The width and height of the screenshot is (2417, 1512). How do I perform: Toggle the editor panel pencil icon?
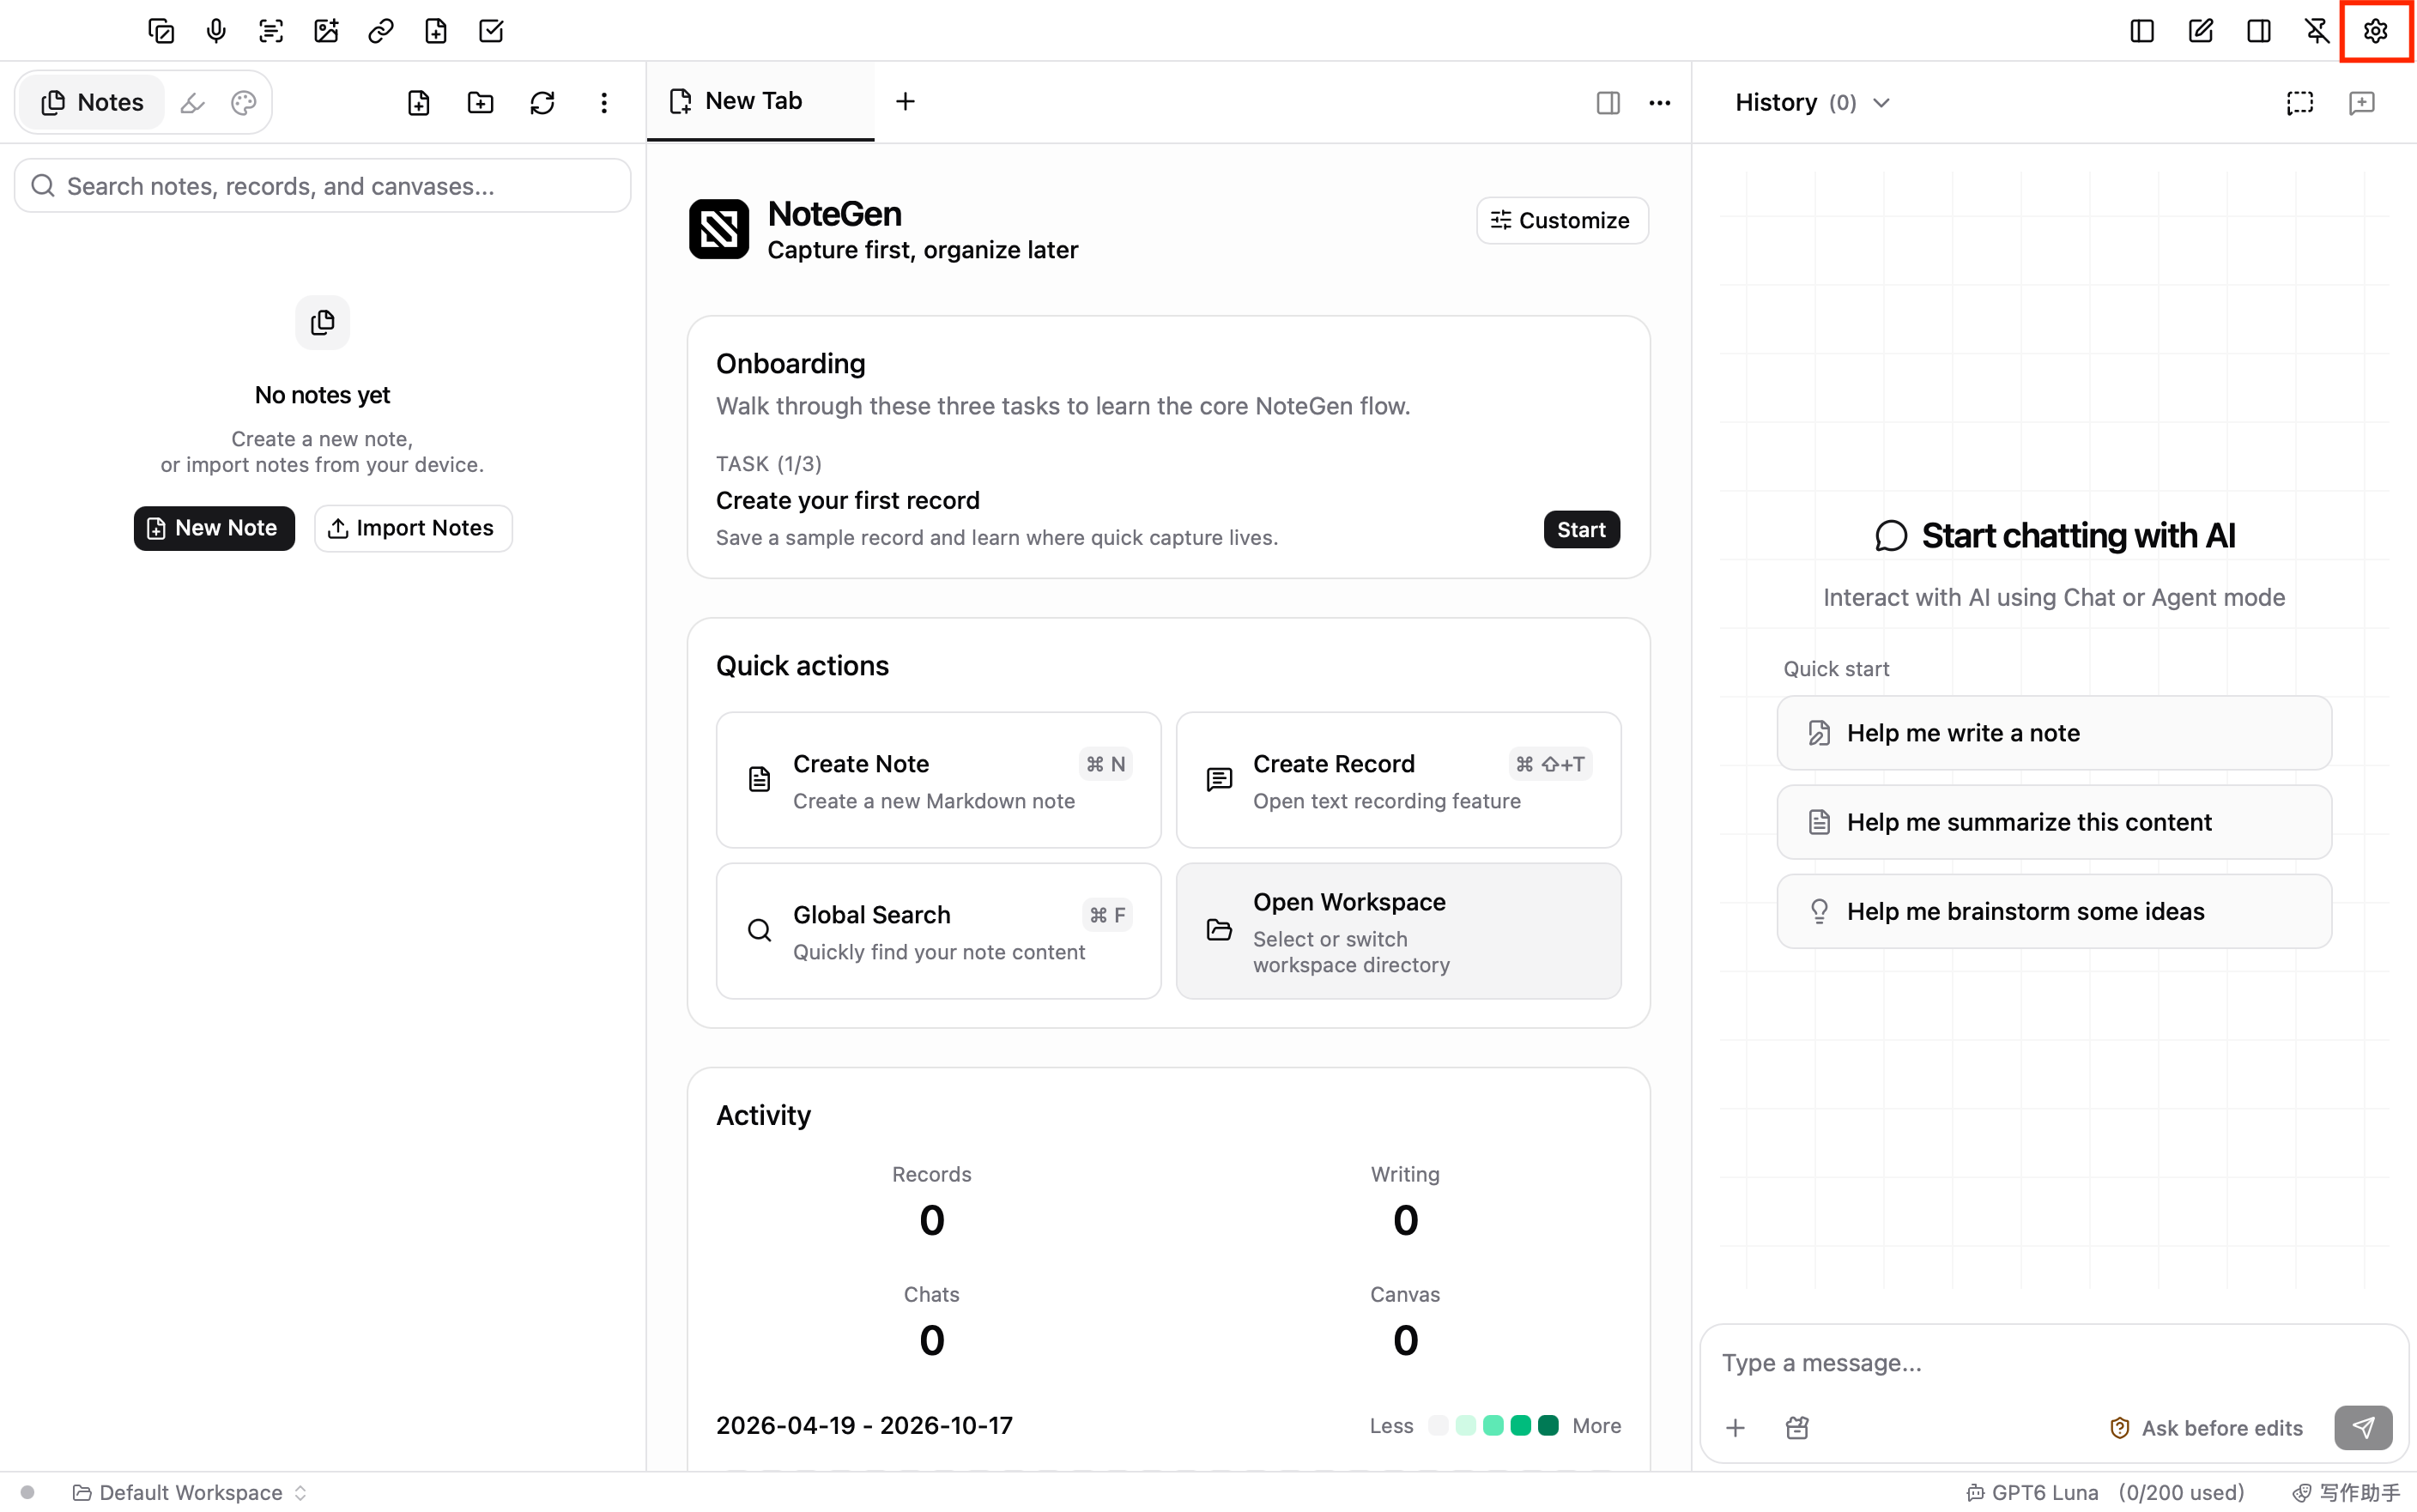click(2201, 31)
